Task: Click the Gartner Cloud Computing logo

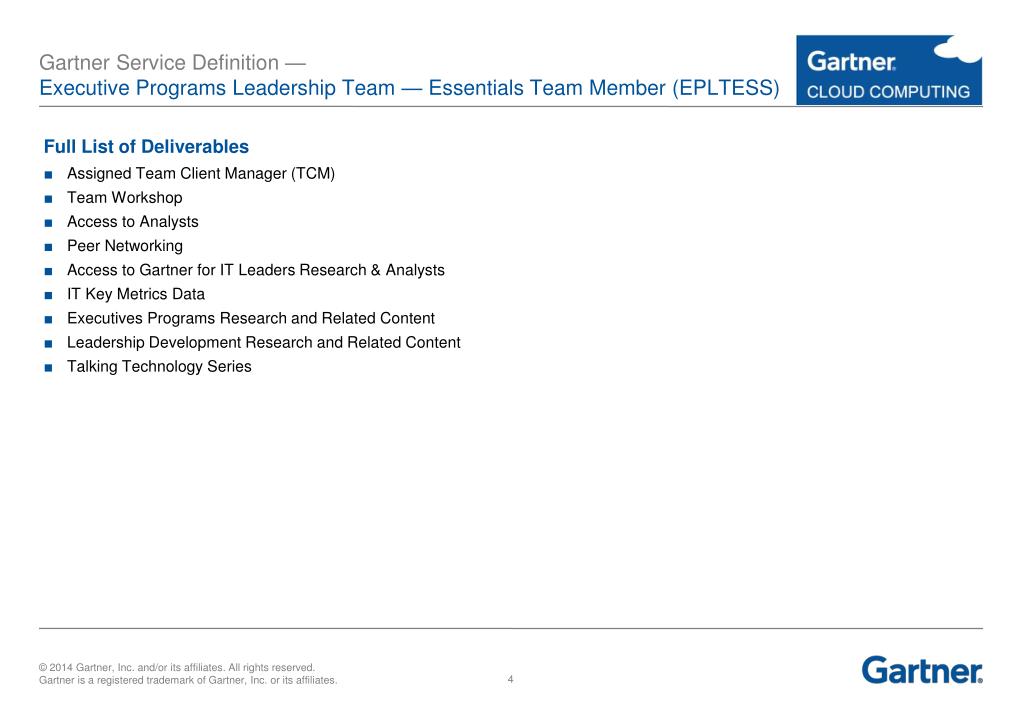Action: 889,70
